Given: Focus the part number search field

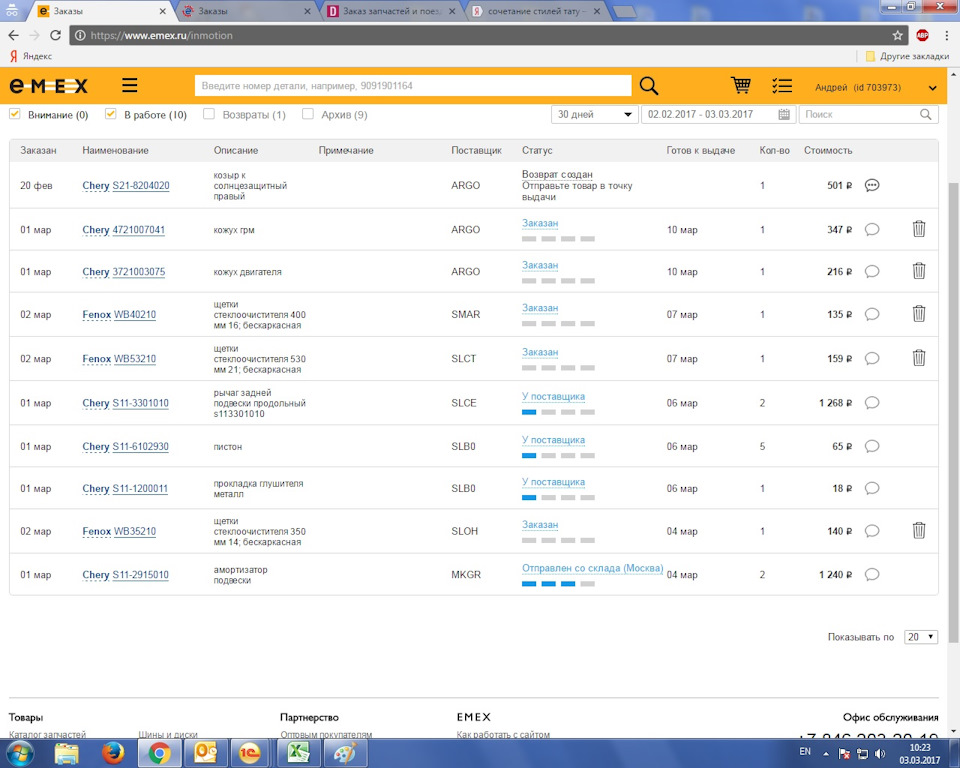Looking at the screenshot, I should [x=413, y=86].
